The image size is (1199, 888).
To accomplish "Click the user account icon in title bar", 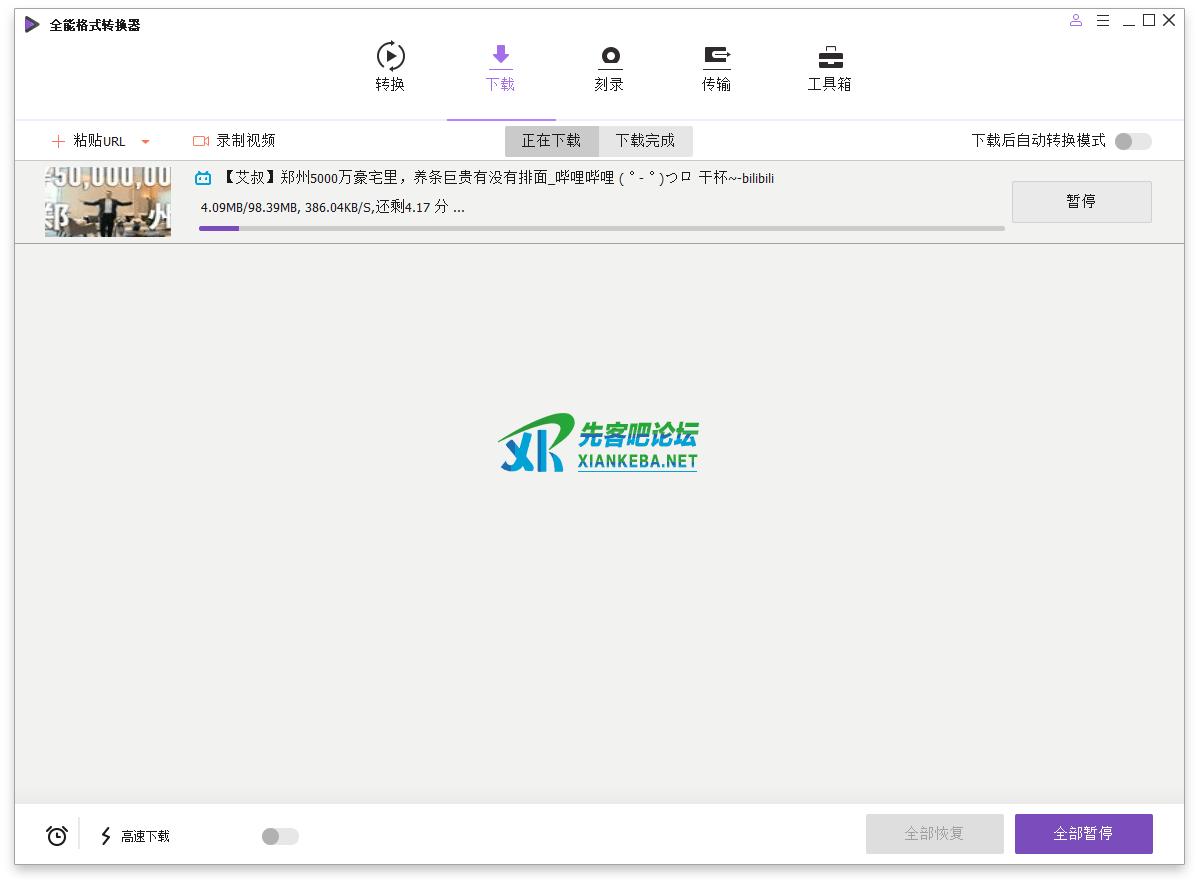I will click(1075, 20).
